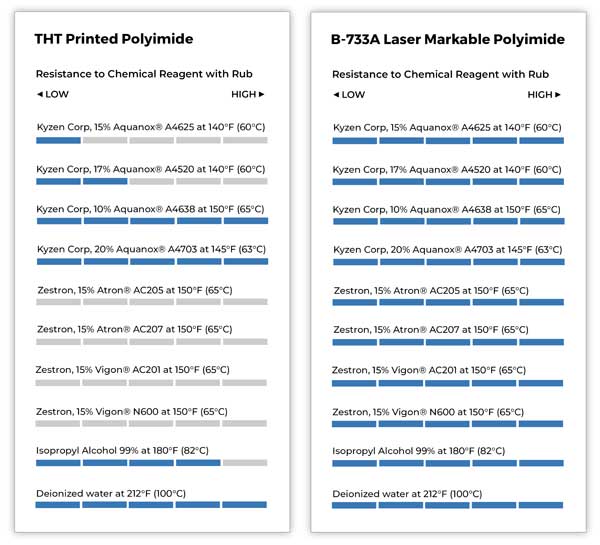Click THT panel's Isopropyl Alcohol rating bar
Viewport: 600px width, 545px height.
tap(152, 463)
